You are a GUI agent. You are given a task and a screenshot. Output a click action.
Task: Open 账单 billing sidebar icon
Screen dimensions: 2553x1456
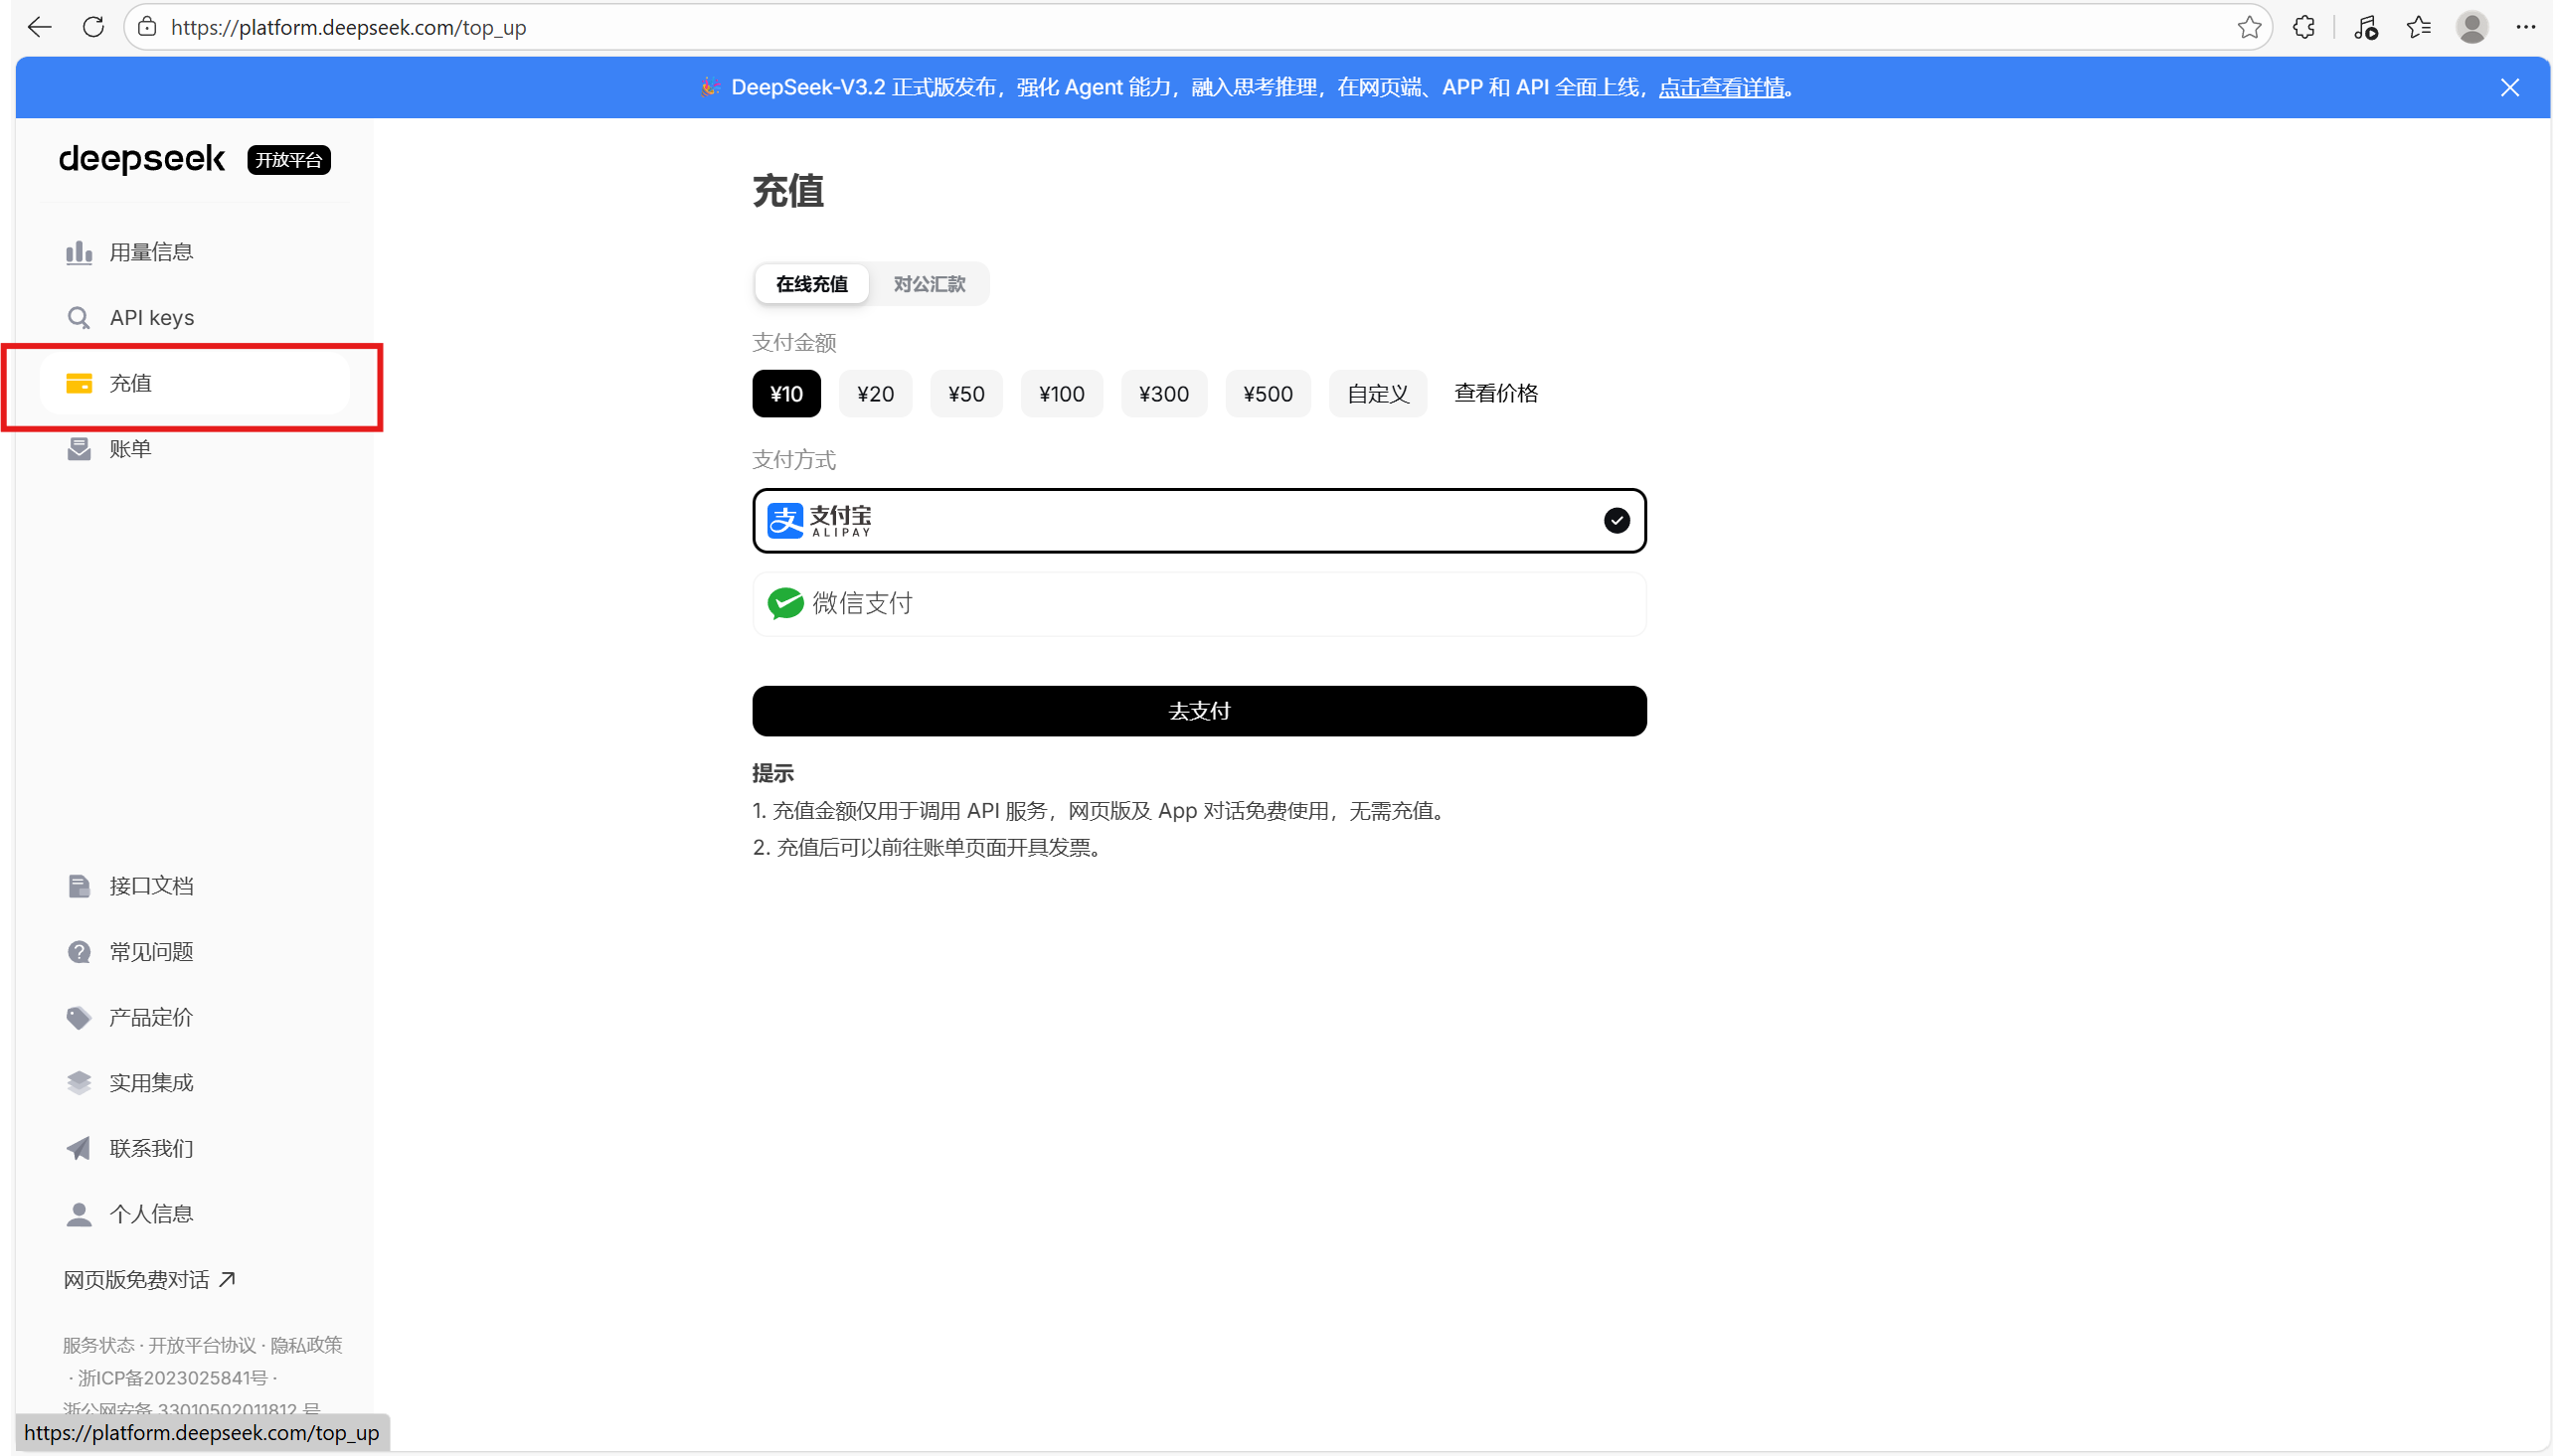78,449
